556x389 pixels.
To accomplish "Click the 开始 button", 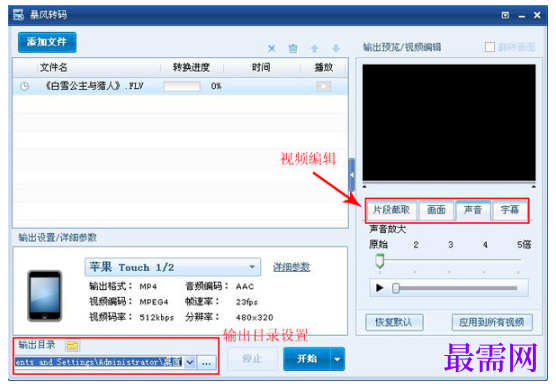I will (307, 359).
